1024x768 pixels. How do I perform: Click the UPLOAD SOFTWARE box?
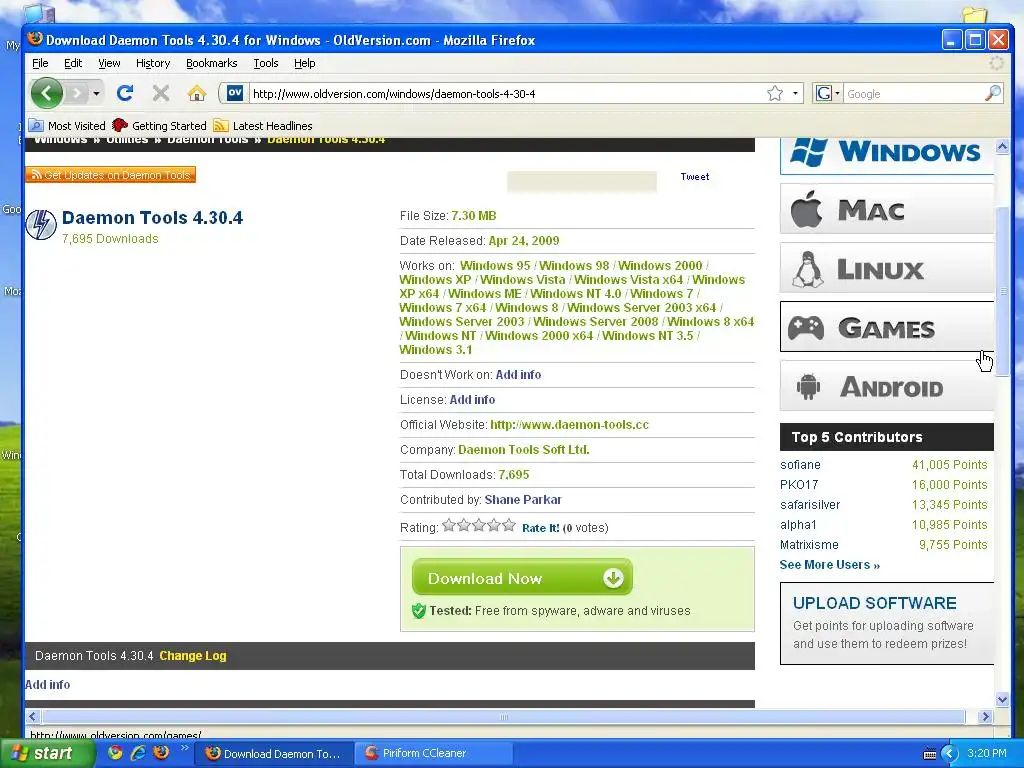click(887, 623)
